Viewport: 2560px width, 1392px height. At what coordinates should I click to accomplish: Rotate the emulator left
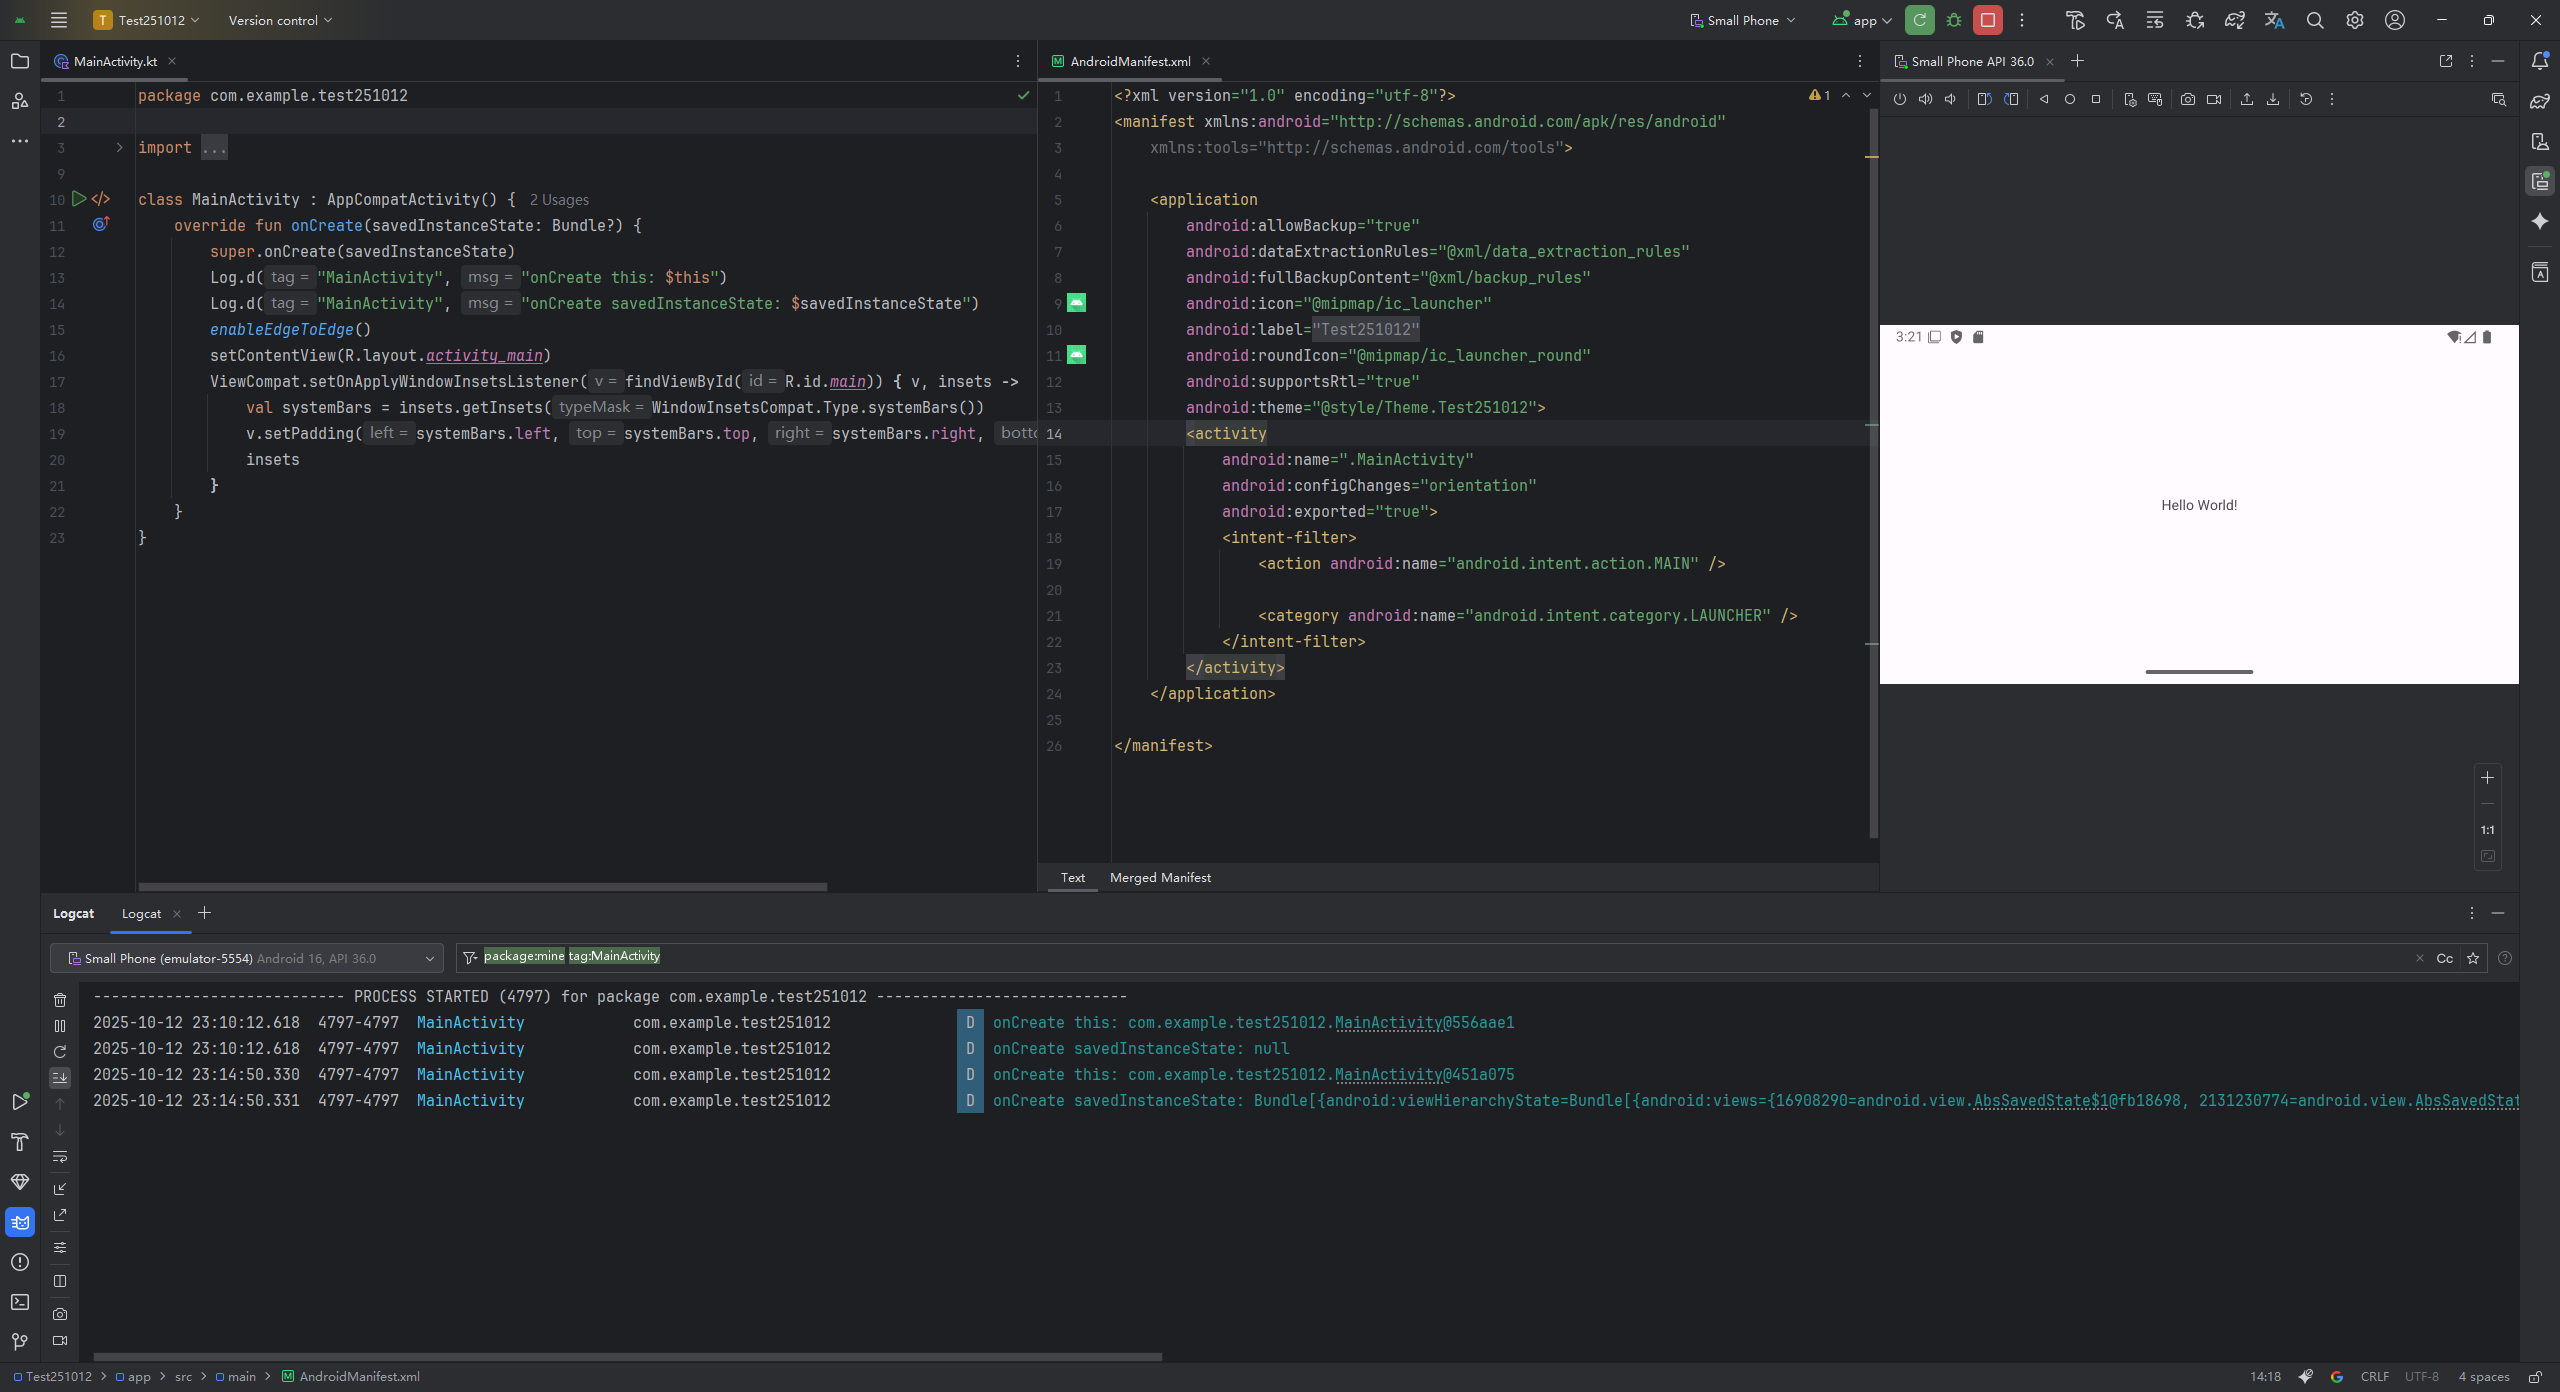1984,99
